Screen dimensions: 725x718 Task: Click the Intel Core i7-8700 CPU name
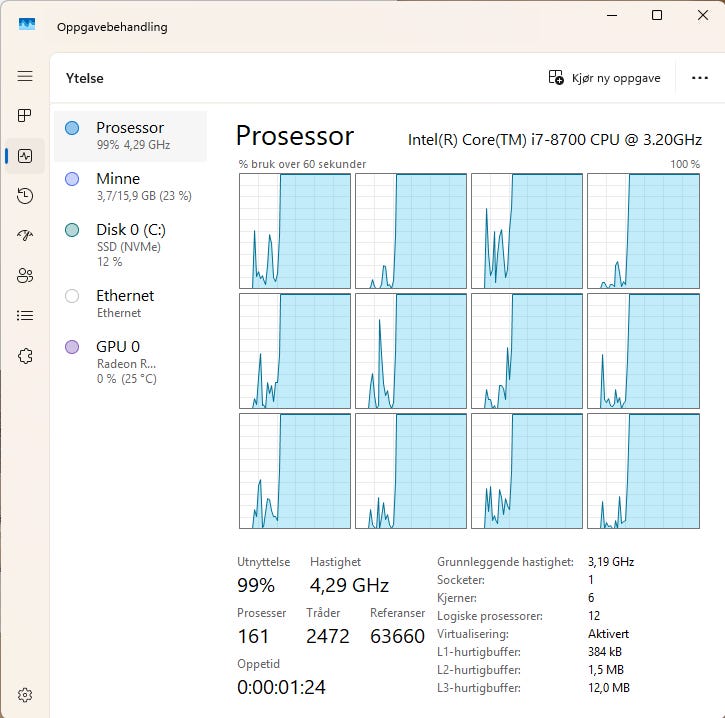[554, 140]
